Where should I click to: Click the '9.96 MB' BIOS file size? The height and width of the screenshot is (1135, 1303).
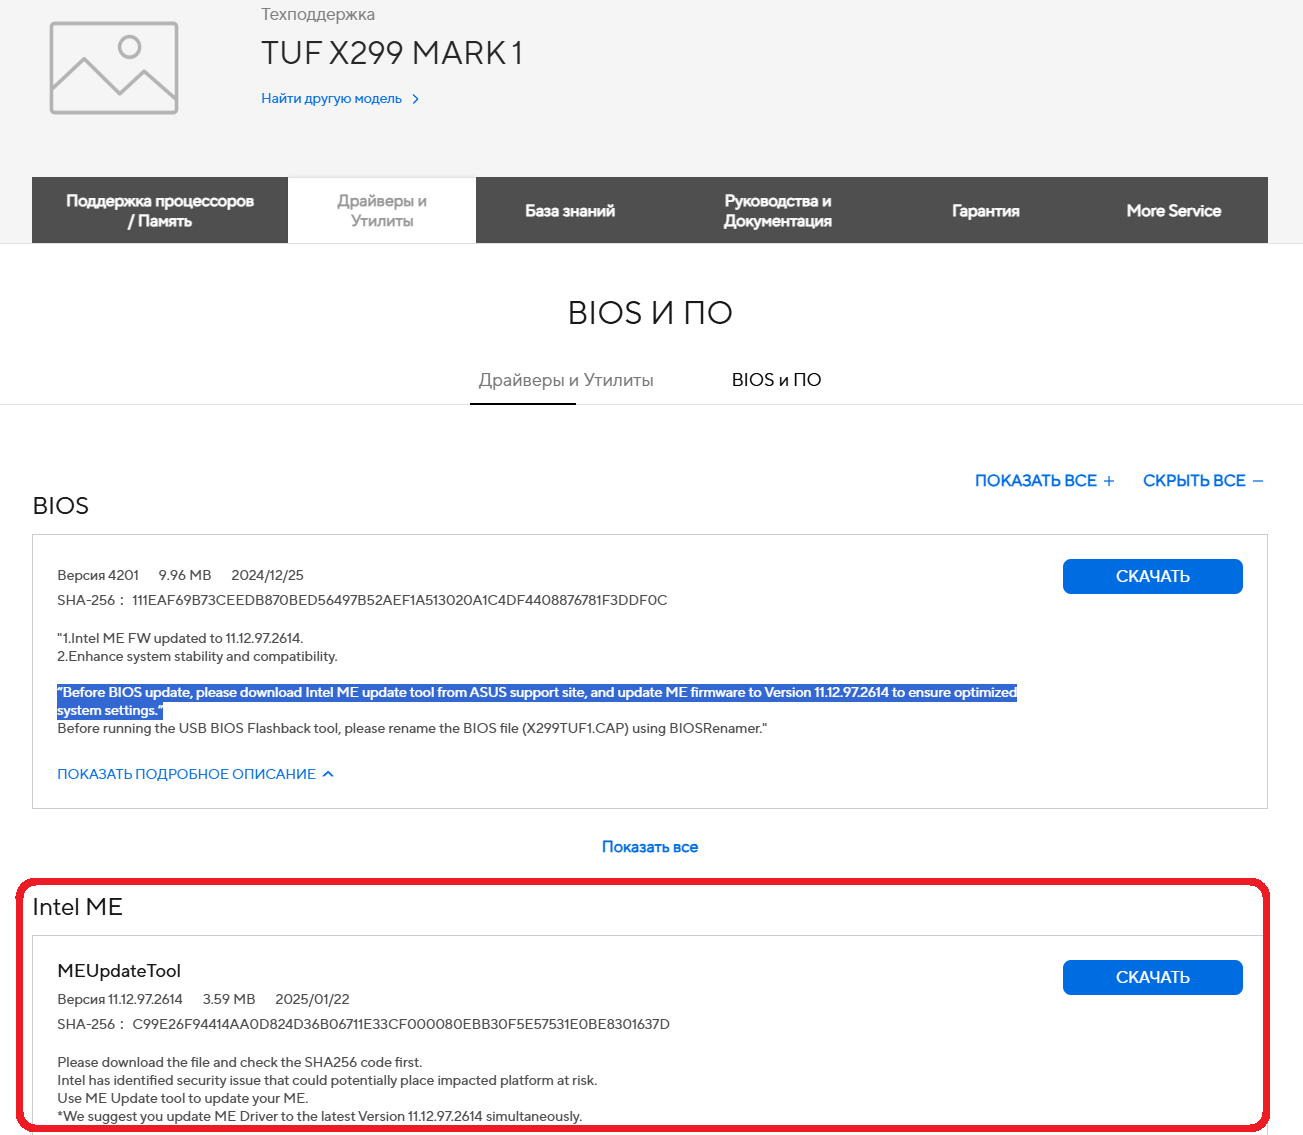[185, 575]
